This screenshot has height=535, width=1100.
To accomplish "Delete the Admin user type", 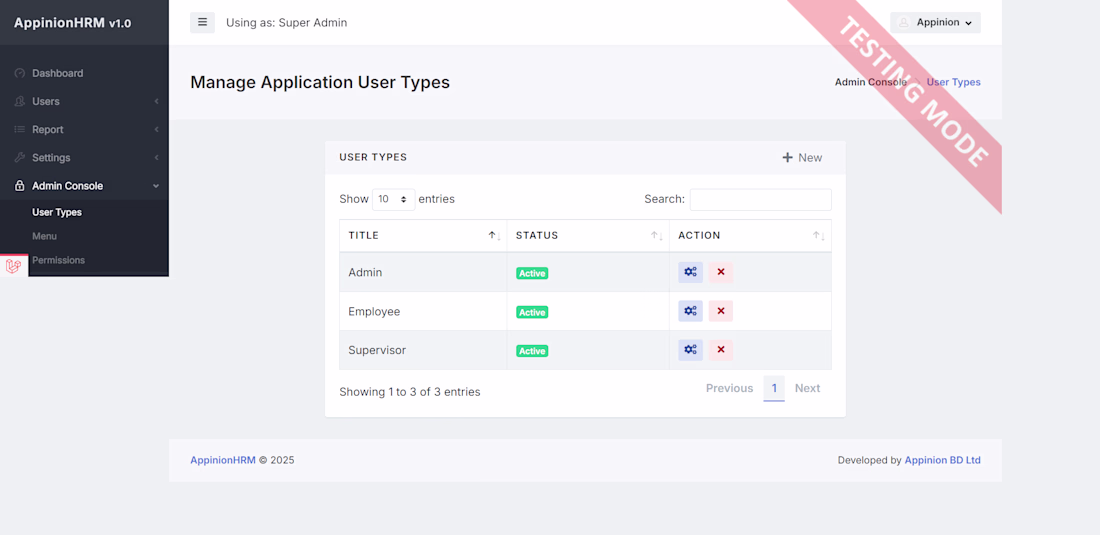I will 721,272.
